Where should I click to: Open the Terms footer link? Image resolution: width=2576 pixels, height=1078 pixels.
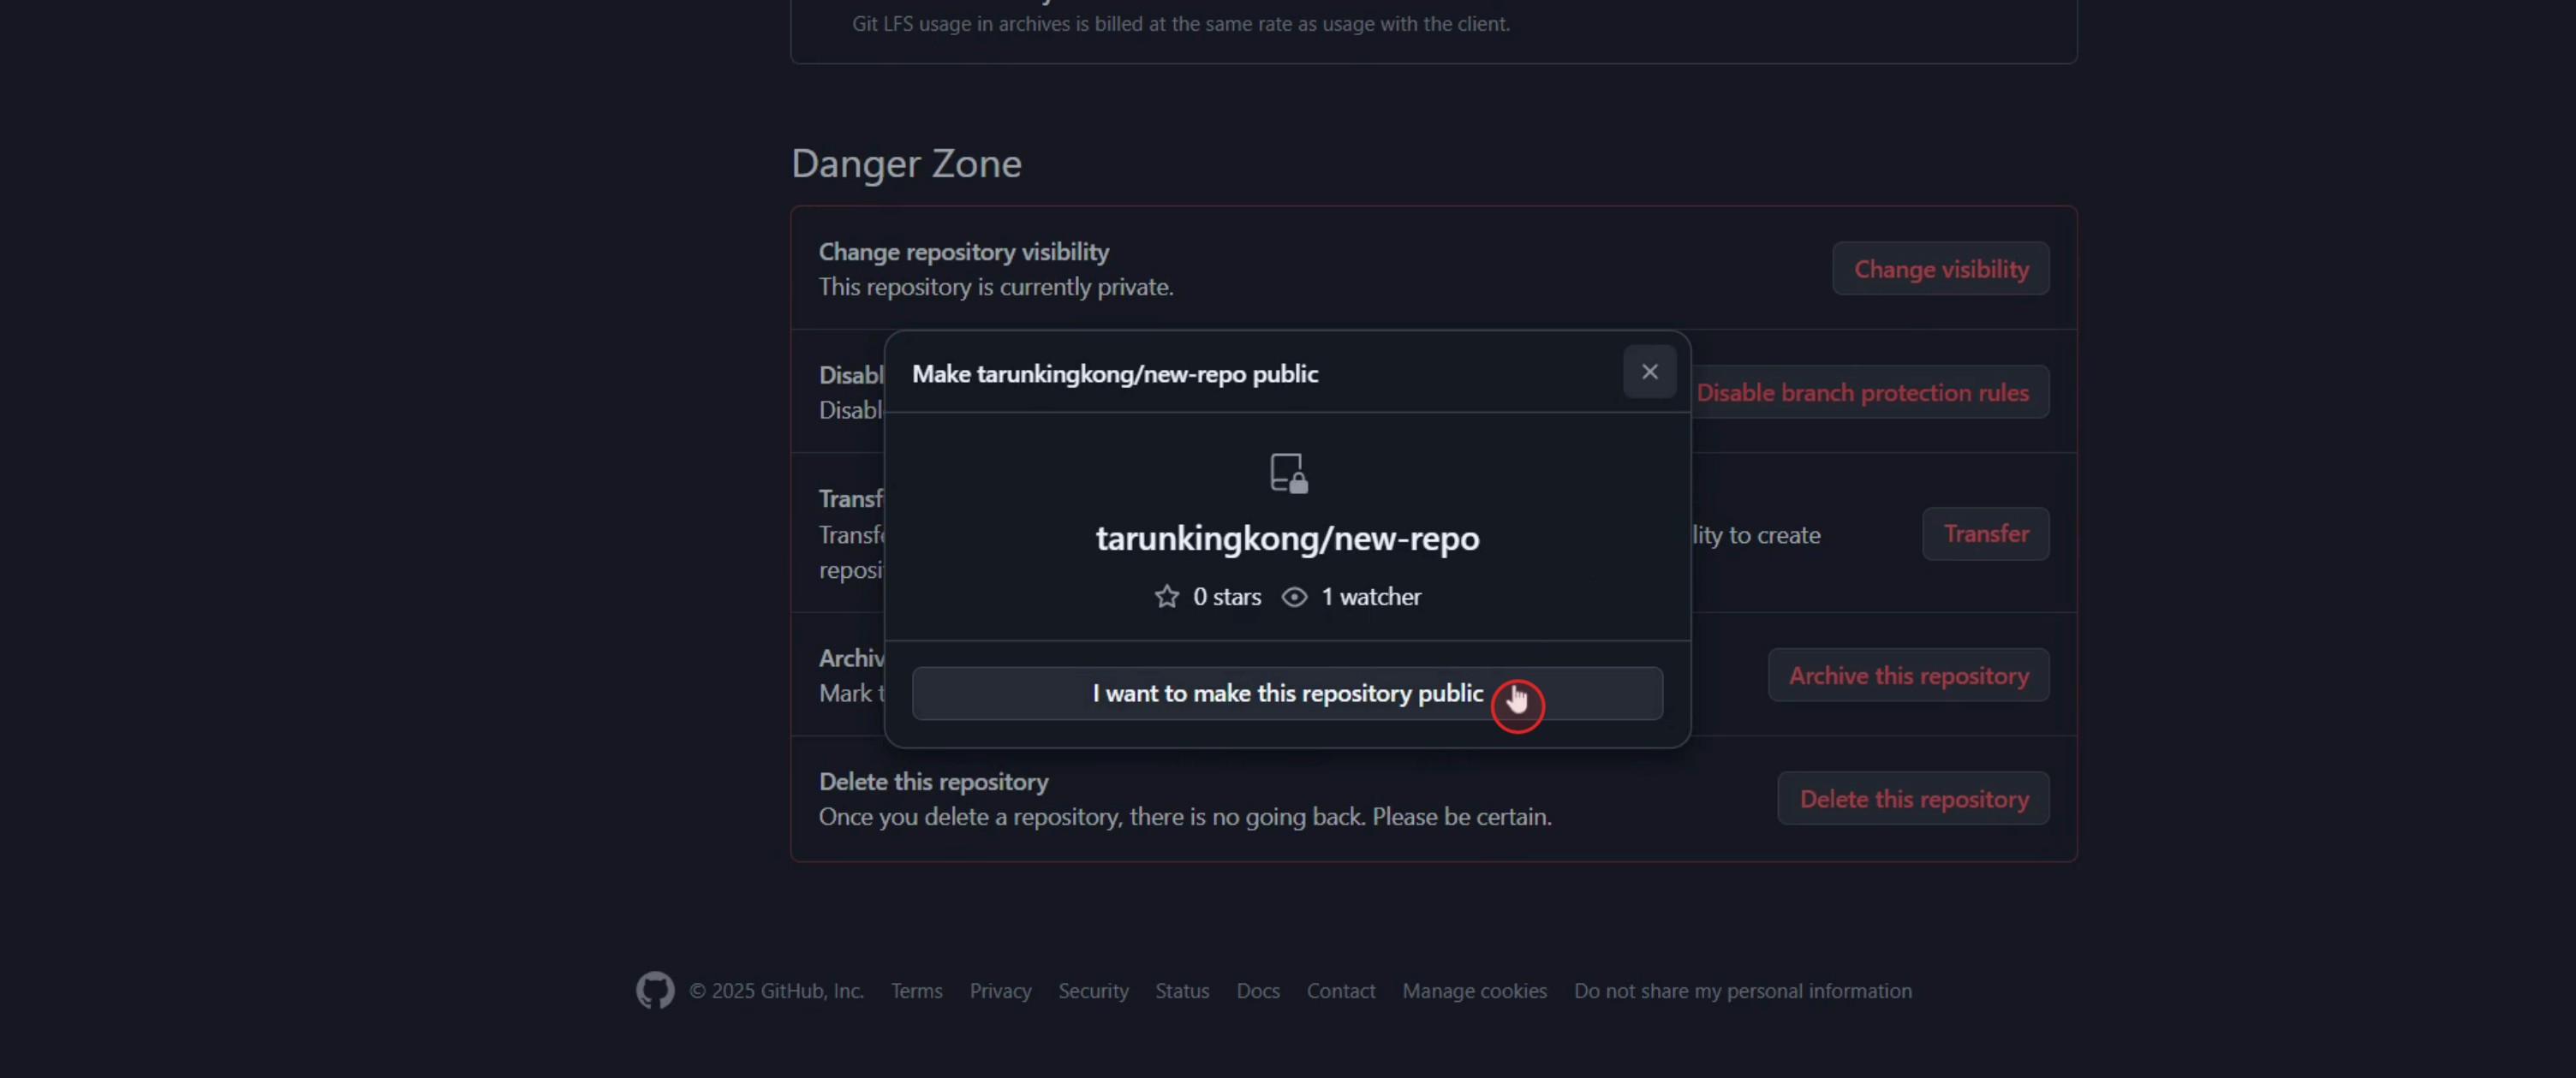click(916, 990)
